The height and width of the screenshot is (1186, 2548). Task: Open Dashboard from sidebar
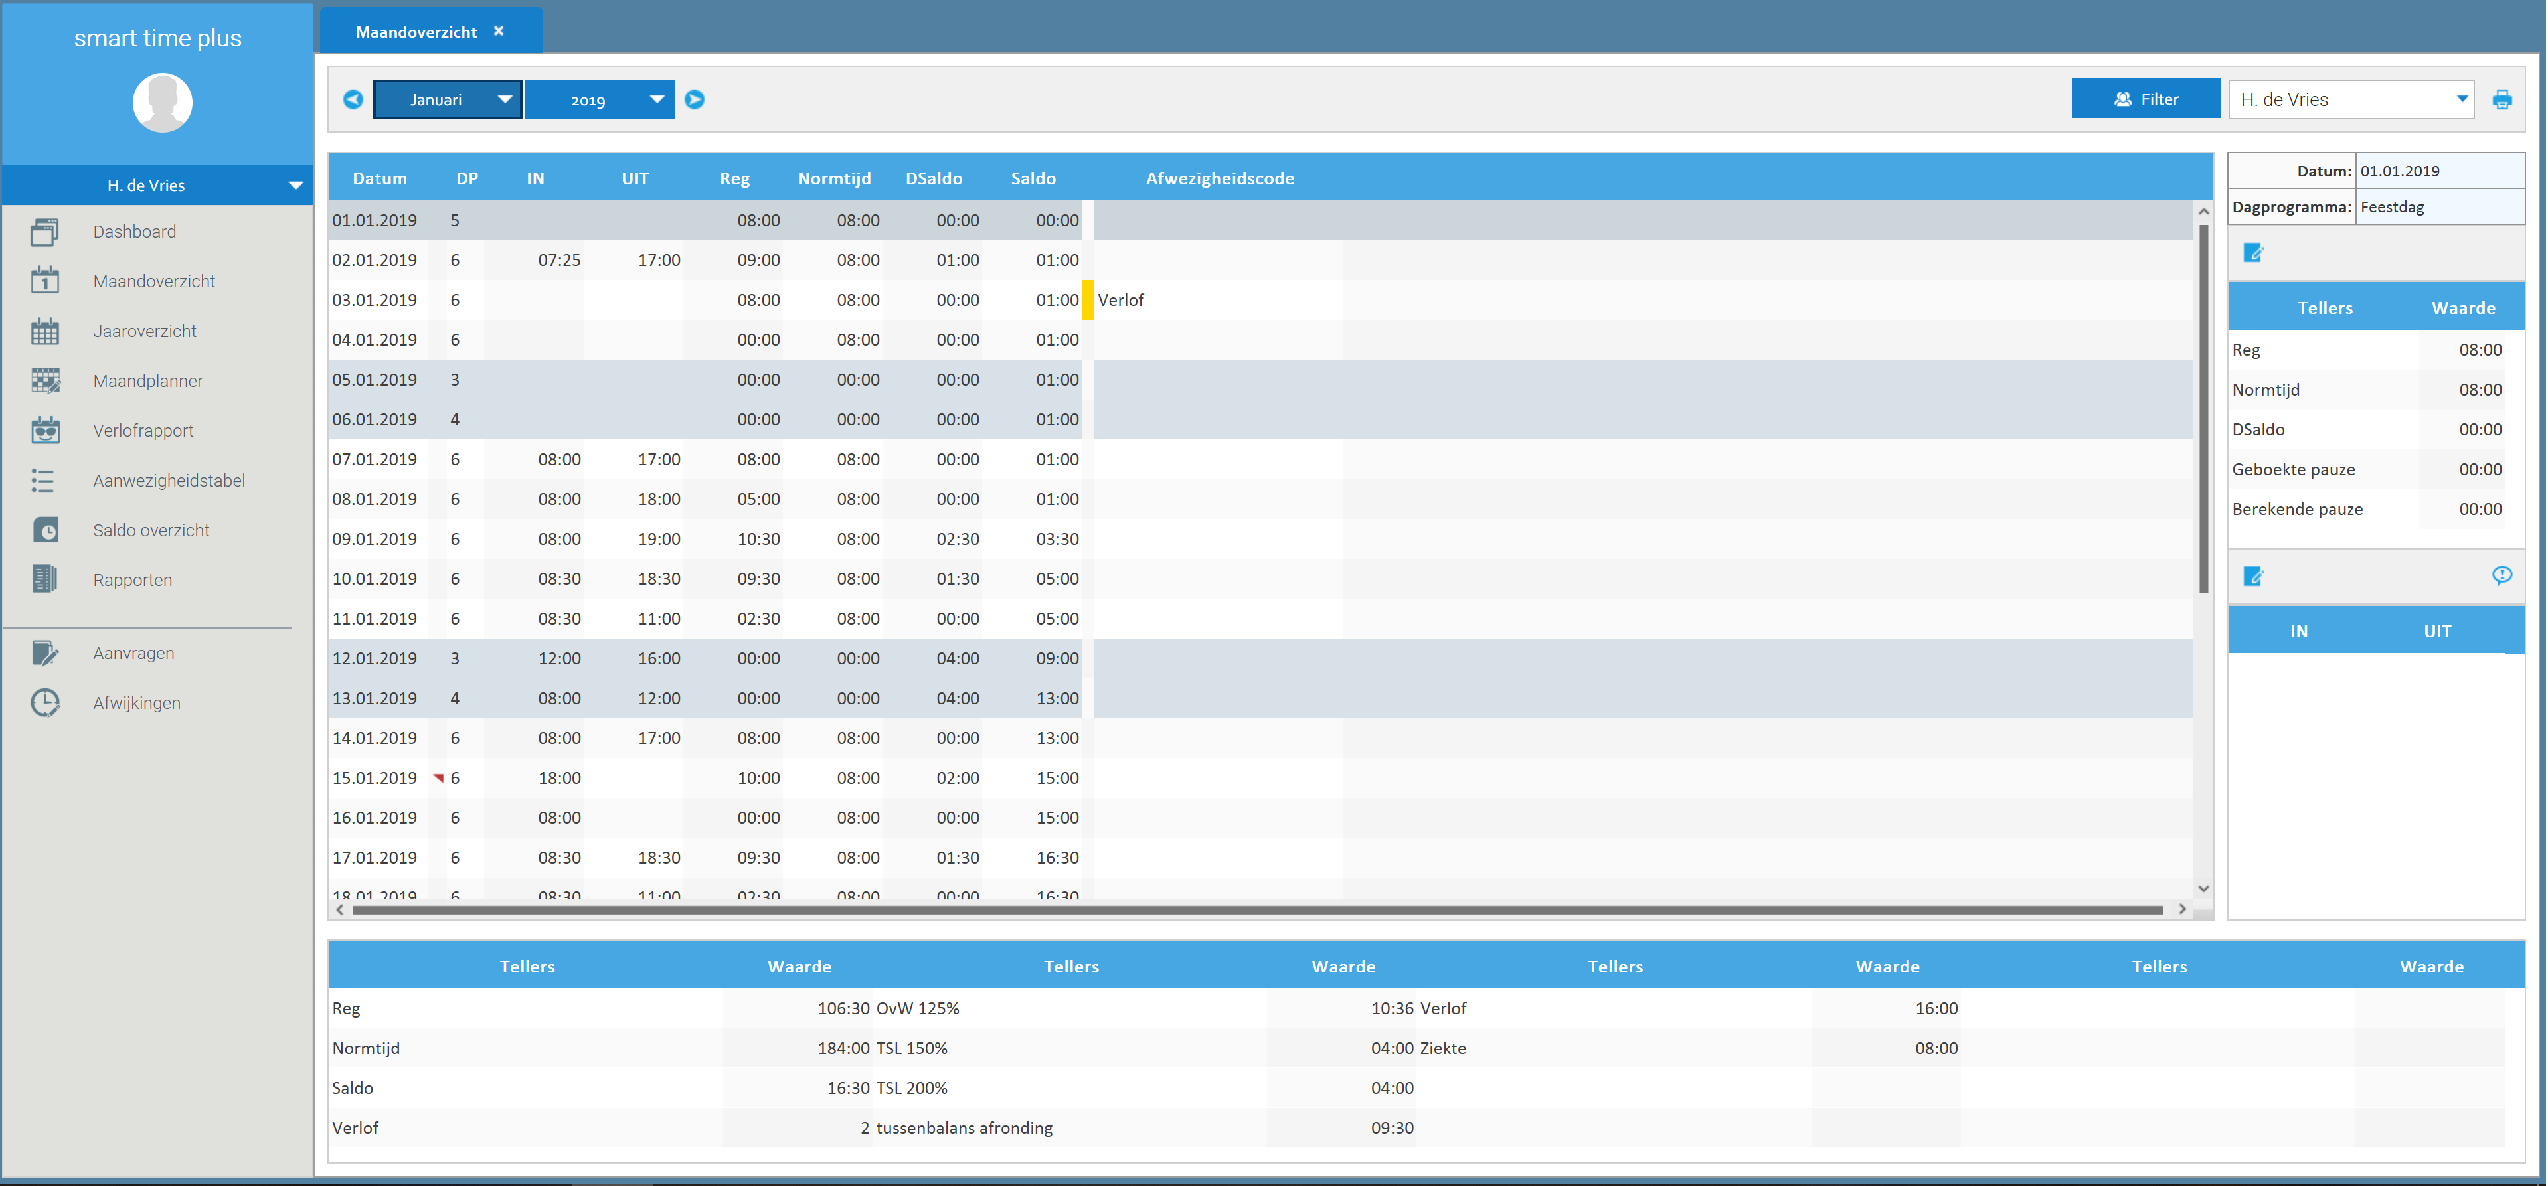(134, 232)
